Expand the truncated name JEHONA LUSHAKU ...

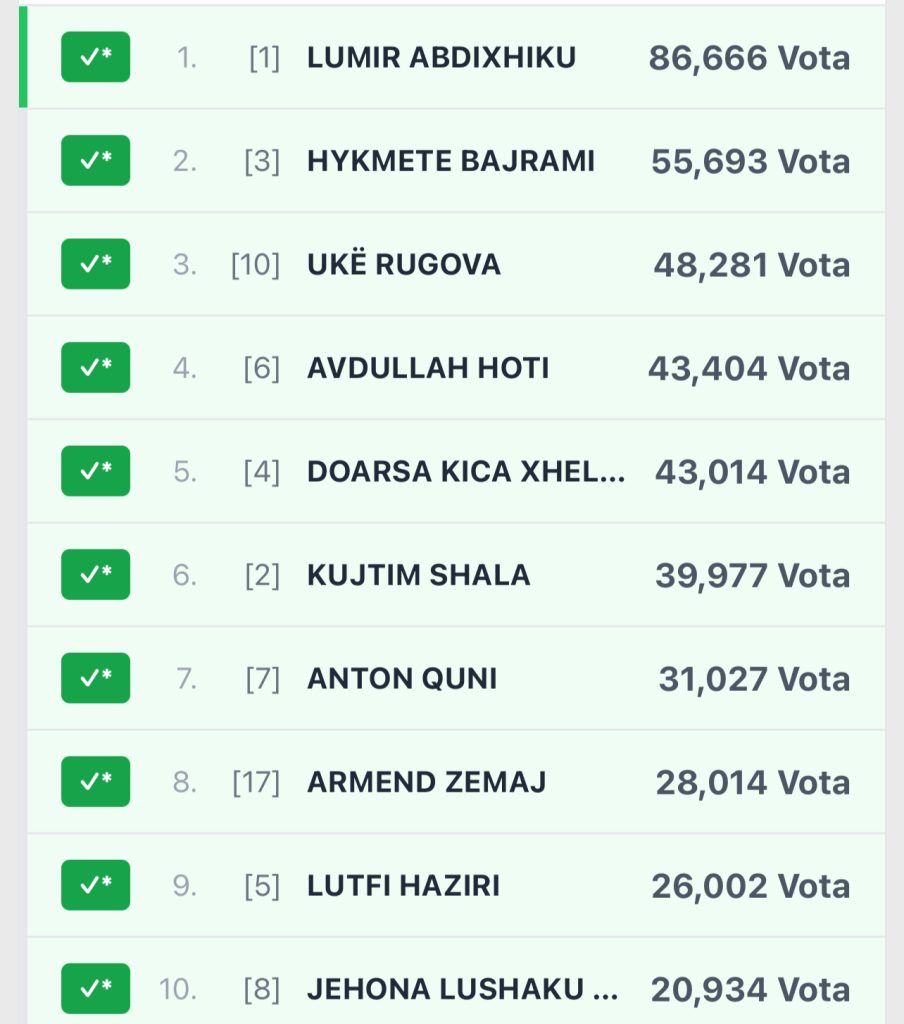click(x=462, y=989)
